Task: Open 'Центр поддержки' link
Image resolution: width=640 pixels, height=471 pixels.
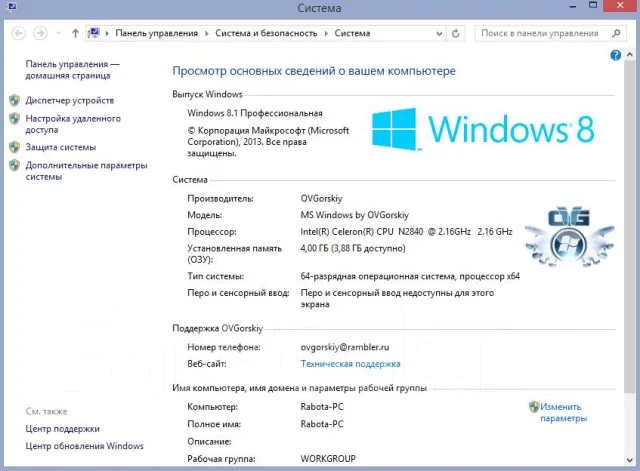Action: point(62,429)
